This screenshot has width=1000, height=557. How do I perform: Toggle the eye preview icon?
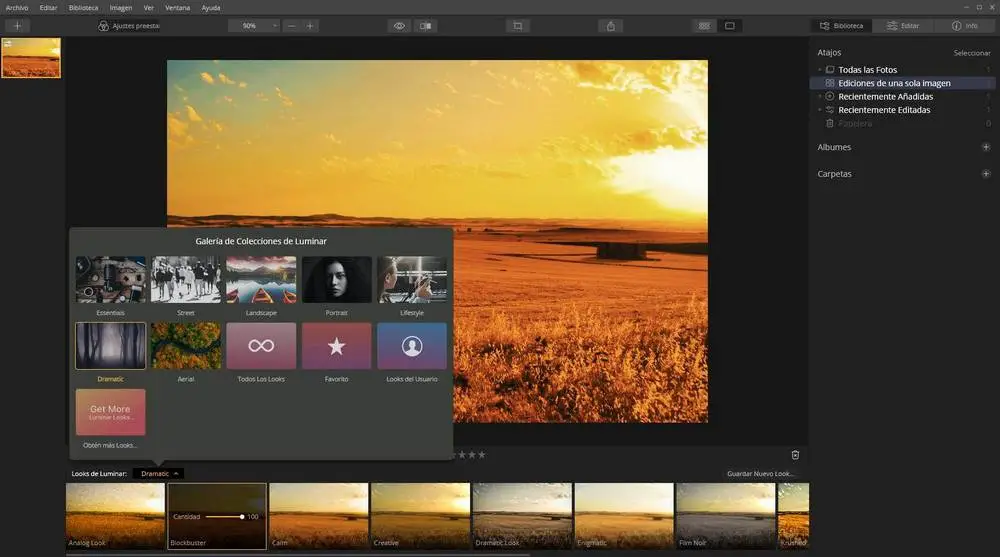click(399, 26)
